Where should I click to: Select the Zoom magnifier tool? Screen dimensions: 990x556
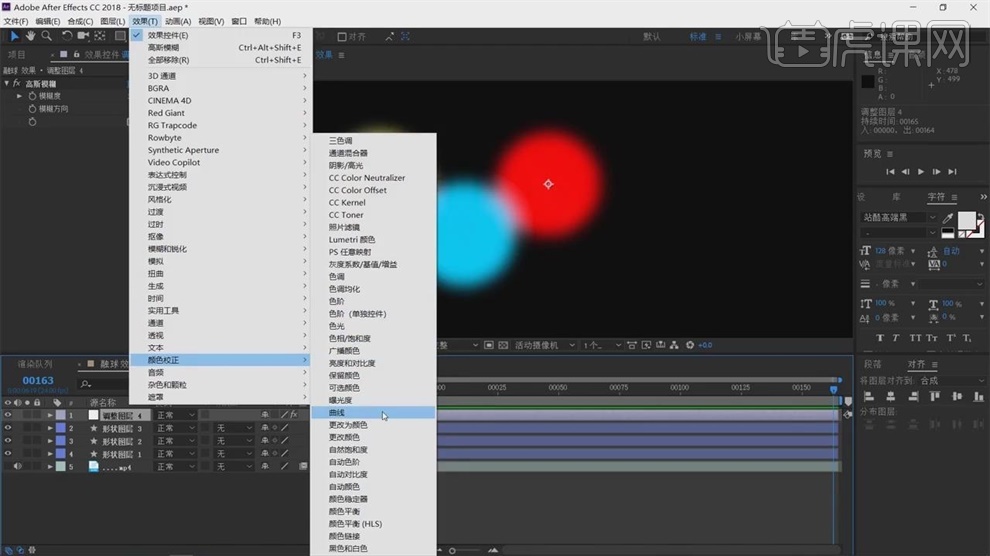(x=46, y=36)
